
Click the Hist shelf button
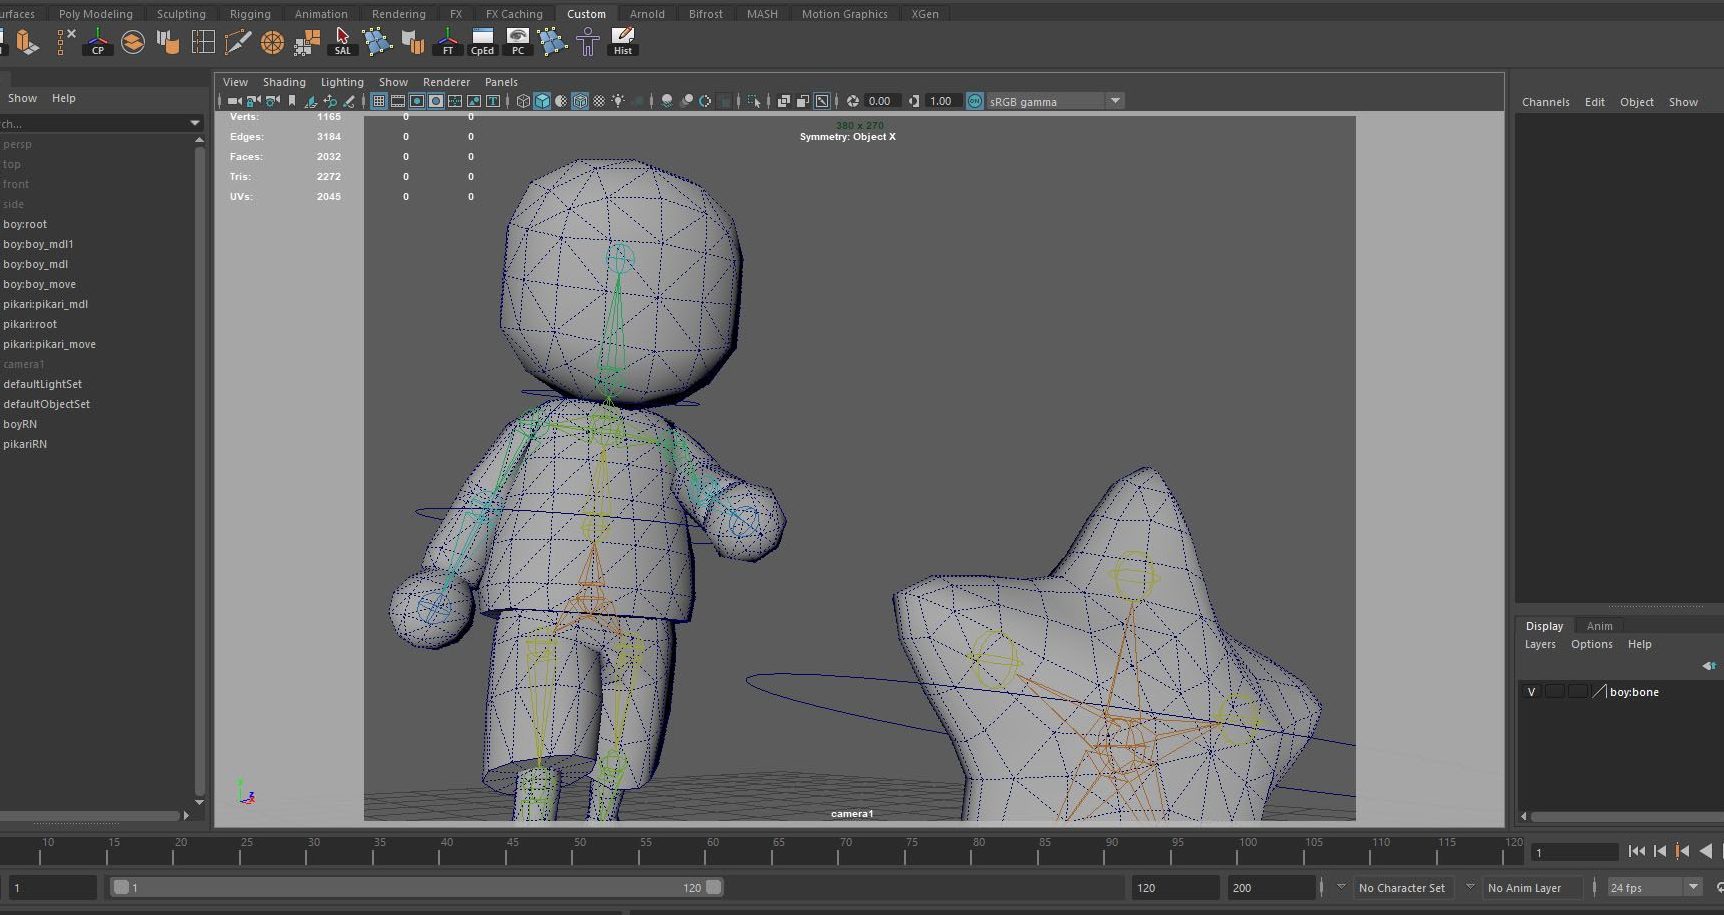tap(622, 41)
